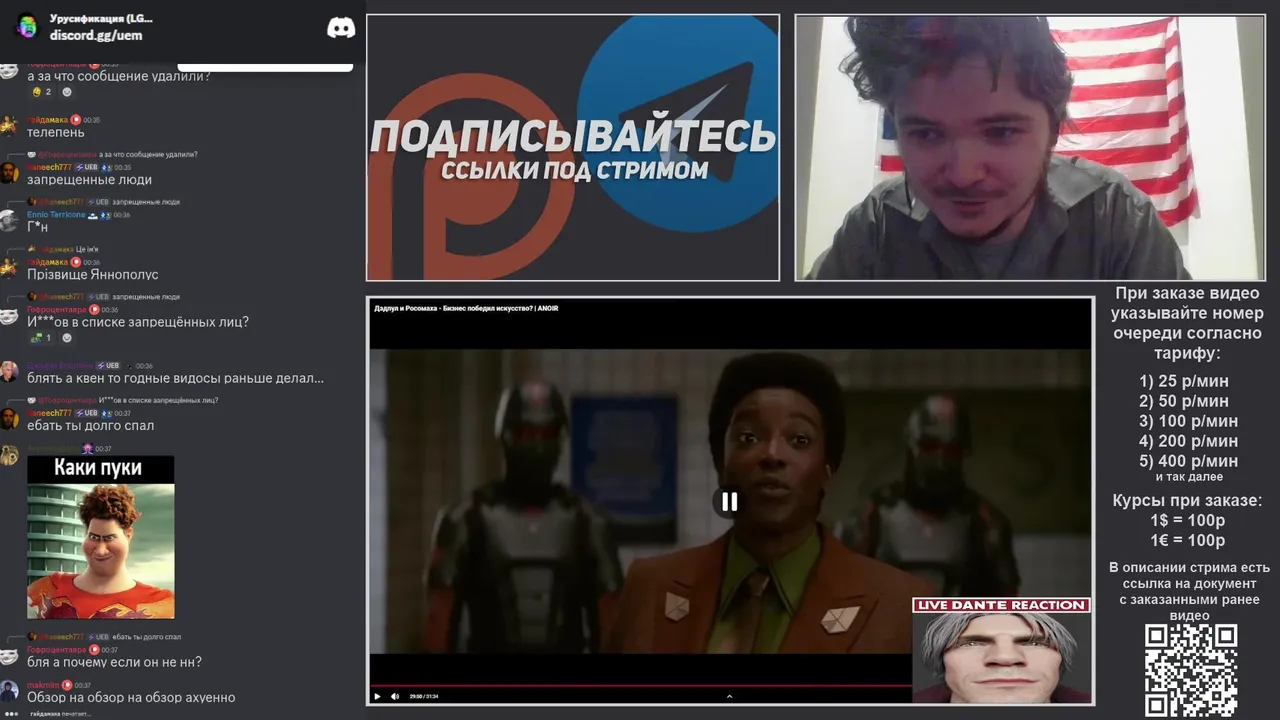Open the discord.gg/uem invite link

[x=96, y=35]
